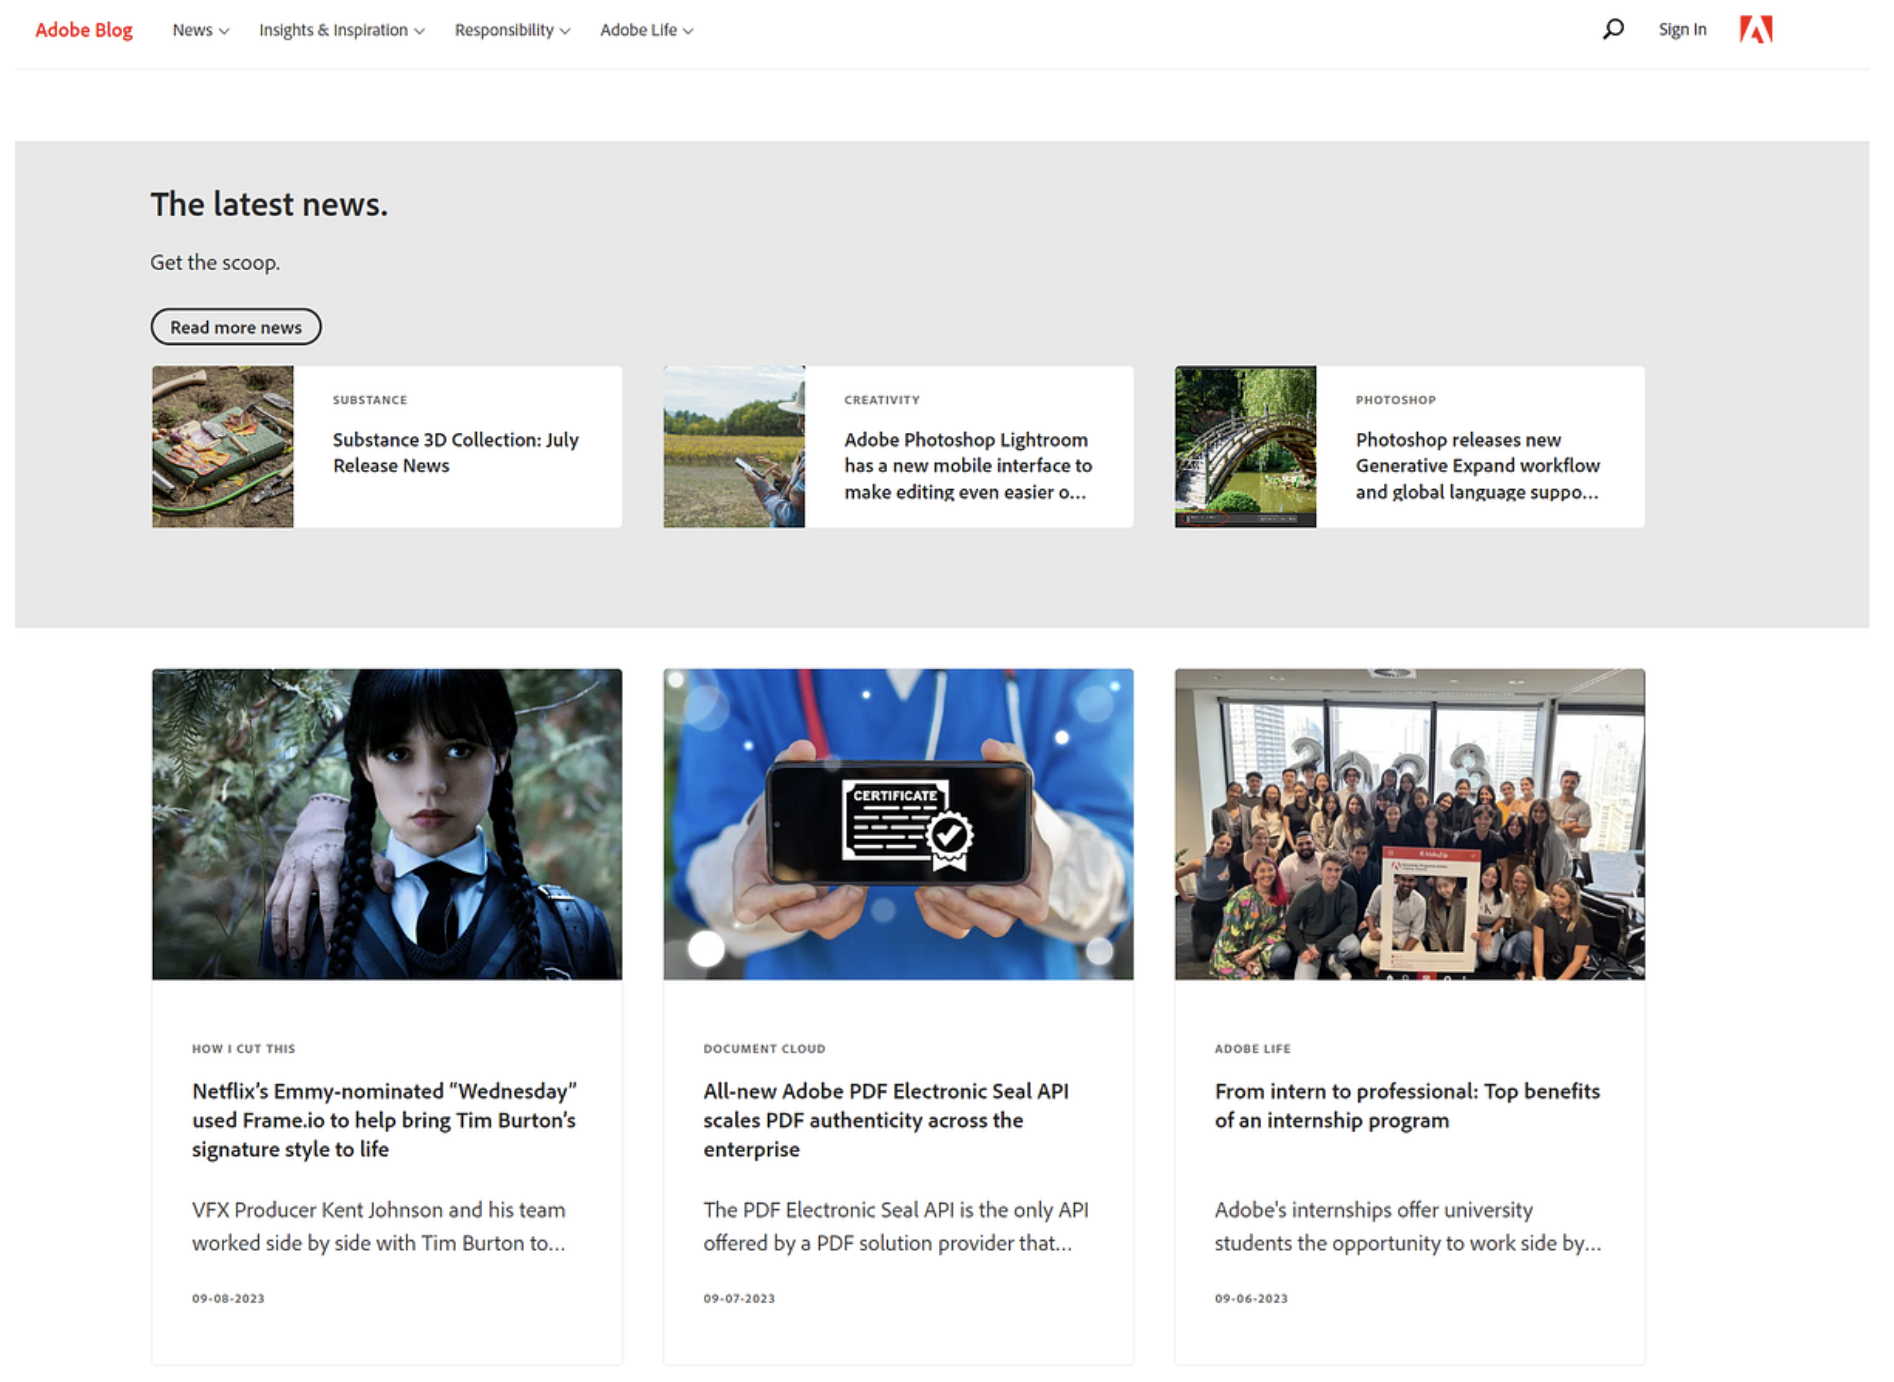1894x1382 pixels.
Task: Open the Photoshop garden bridge thumbnail
Action: pos(1245,446)
